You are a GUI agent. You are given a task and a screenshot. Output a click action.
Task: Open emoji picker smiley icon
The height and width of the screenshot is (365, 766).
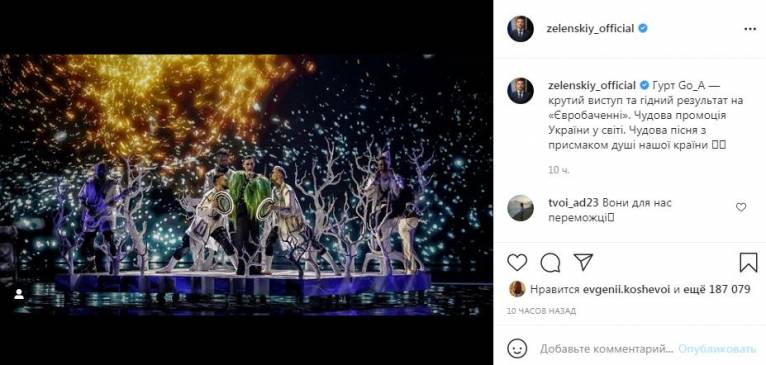pos(517,349)
